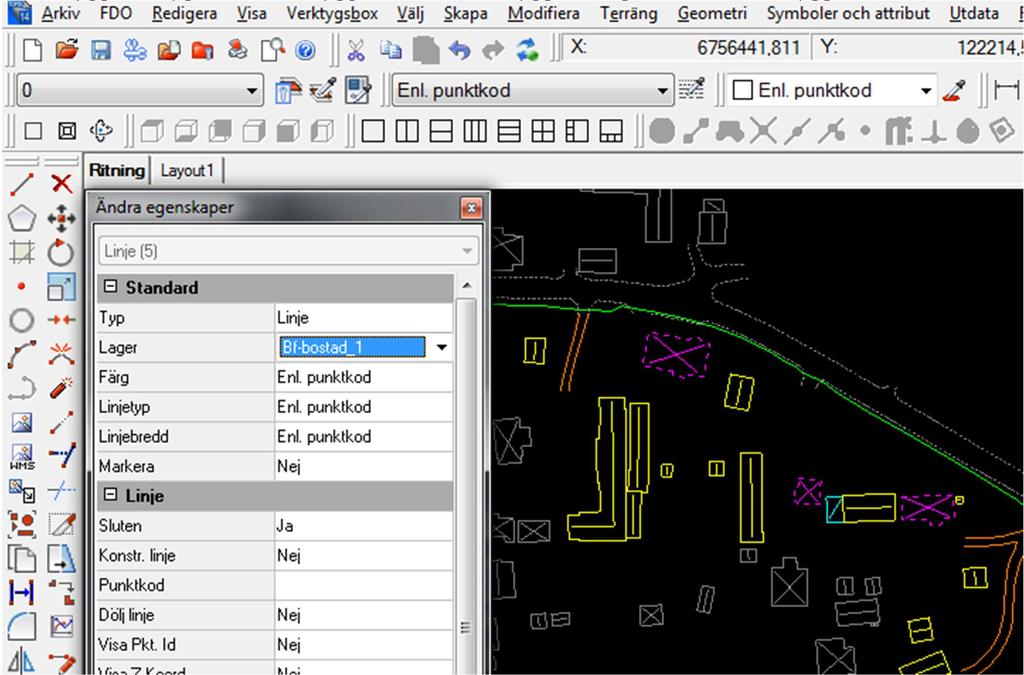1024x675 pixels.
Task: Click the red X delete tool
Action: tap(61, 184)
